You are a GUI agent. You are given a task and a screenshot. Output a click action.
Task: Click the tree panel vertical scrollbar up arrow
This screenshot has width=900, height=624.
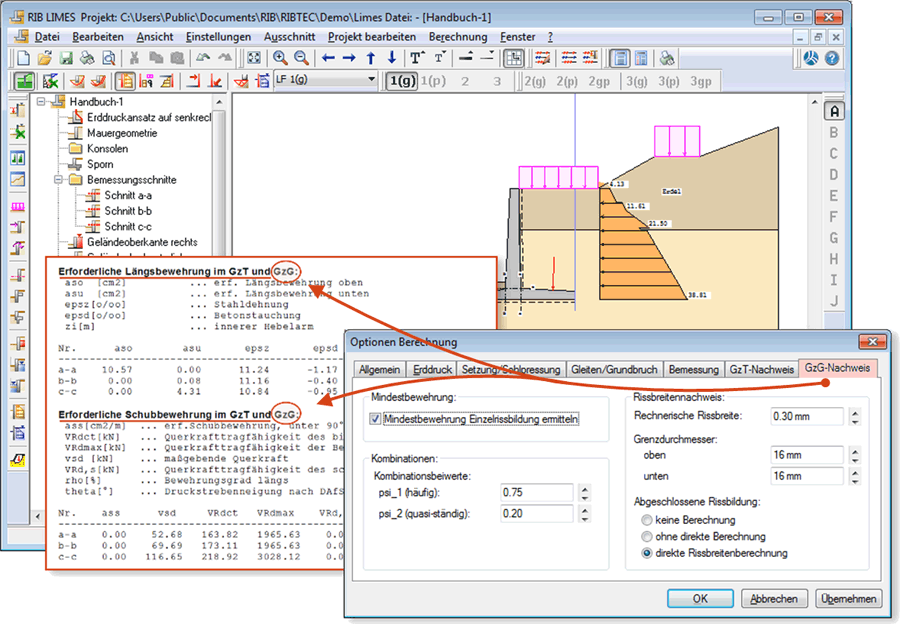219,102
